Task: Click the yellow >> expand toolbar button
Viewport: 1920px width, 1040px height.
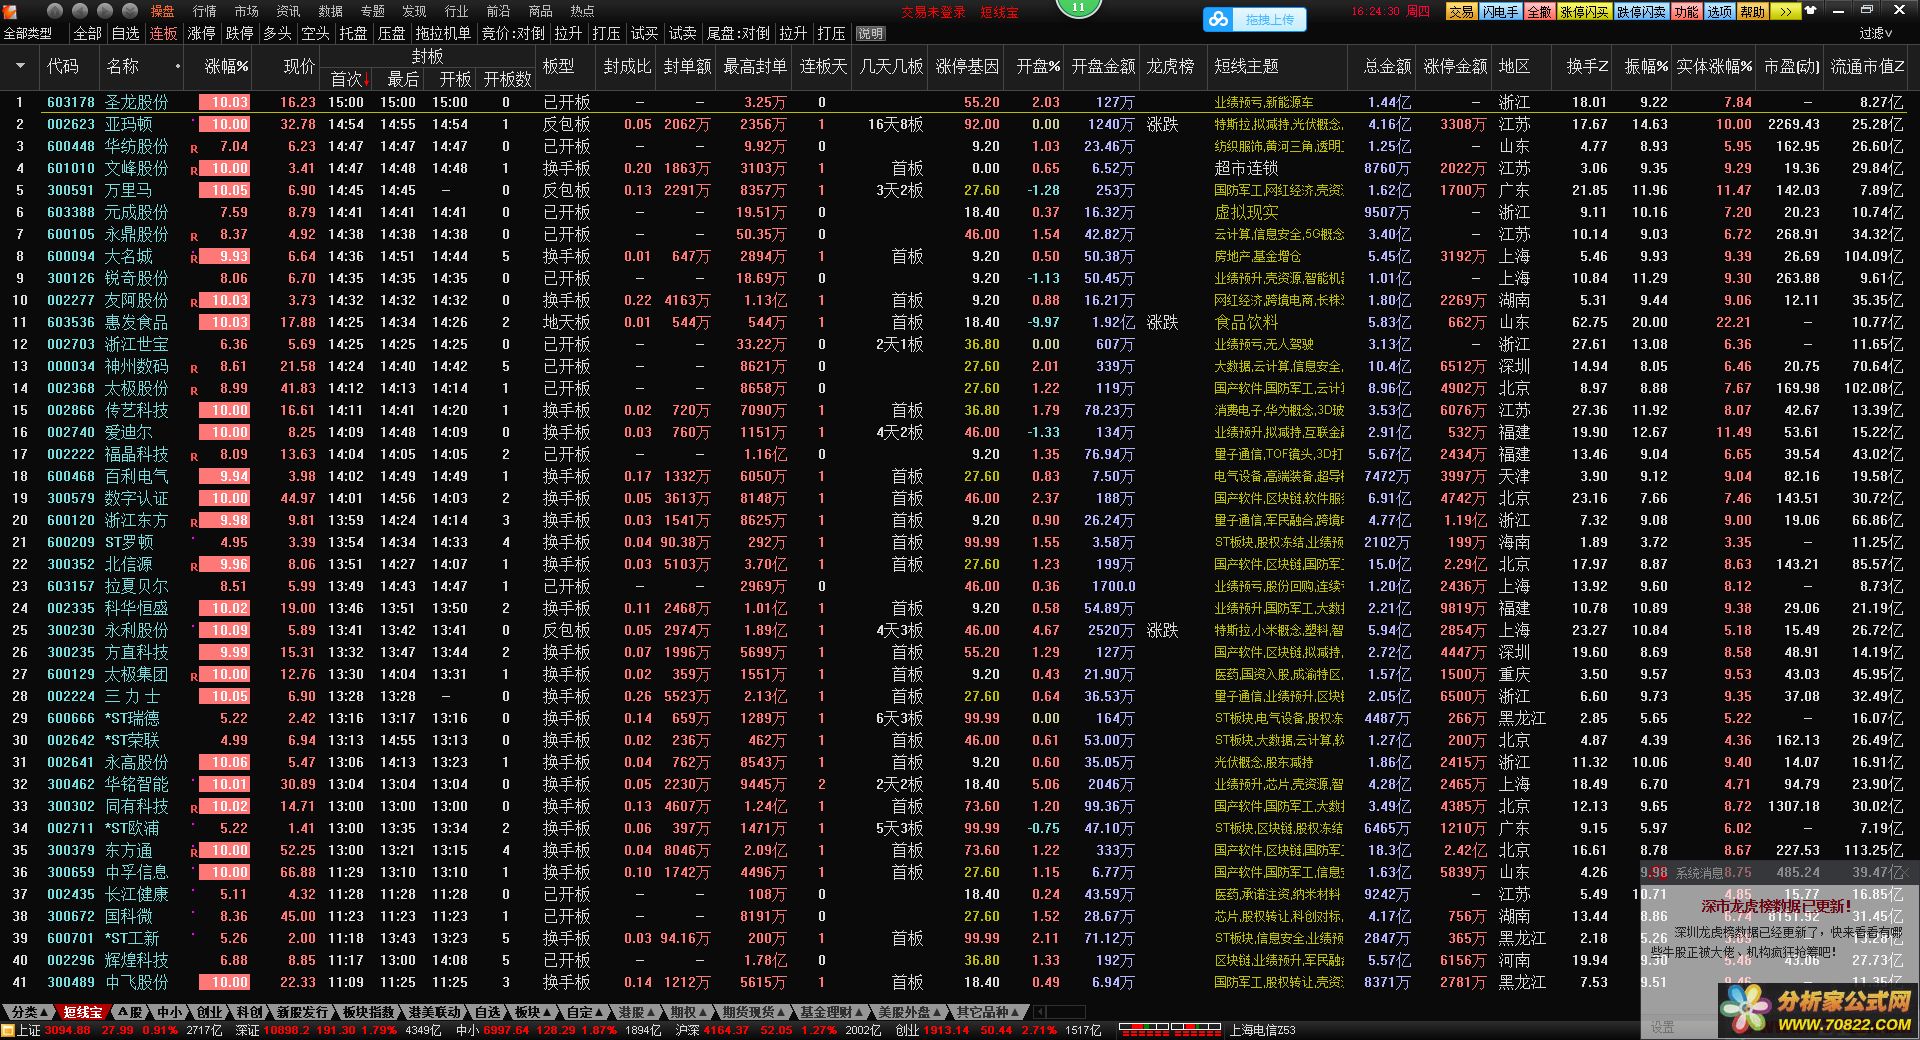Action: [1786, 12]
